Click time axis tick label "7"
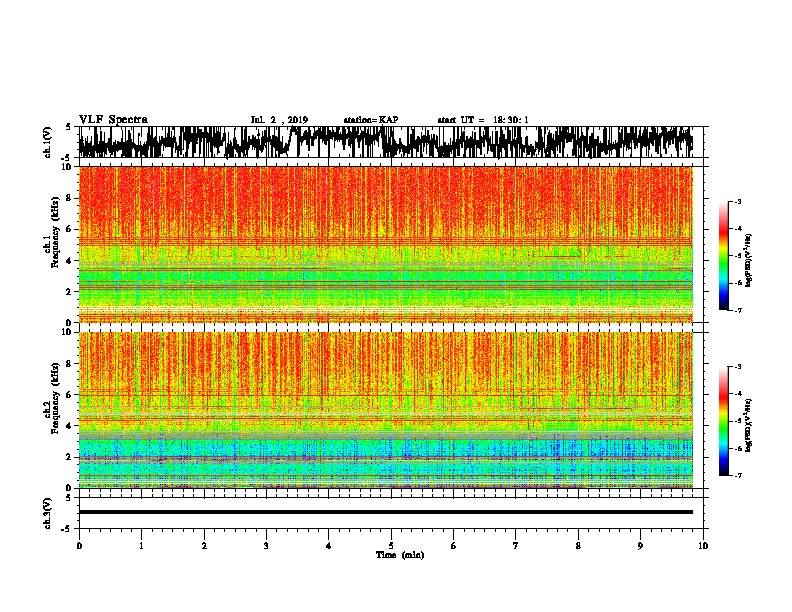 tap(516, 546)
